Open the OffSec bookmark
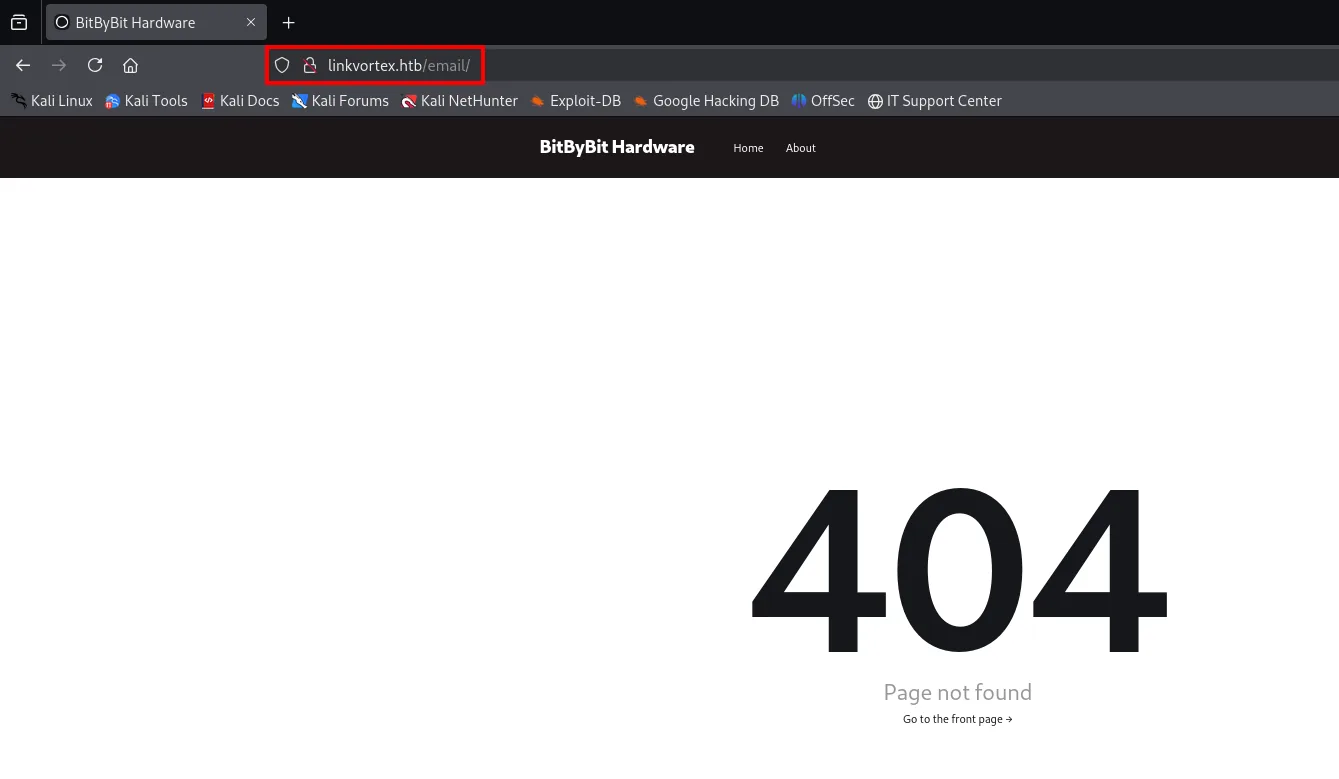1339x779 pixels. tap(822, 101)
